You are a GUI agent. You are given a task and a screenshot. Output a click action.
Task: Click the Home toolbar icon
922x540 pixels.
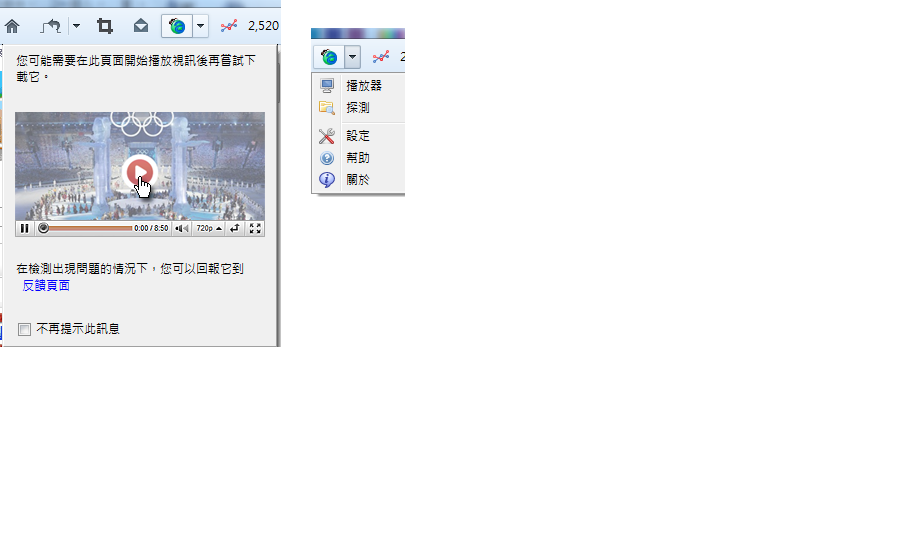12,26
